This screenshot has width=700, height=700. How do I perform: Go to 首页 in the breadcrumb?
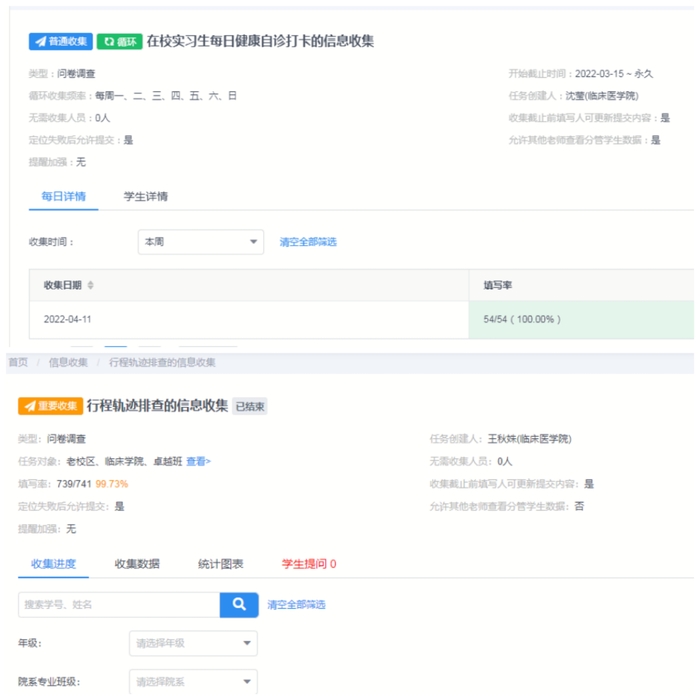18,362
